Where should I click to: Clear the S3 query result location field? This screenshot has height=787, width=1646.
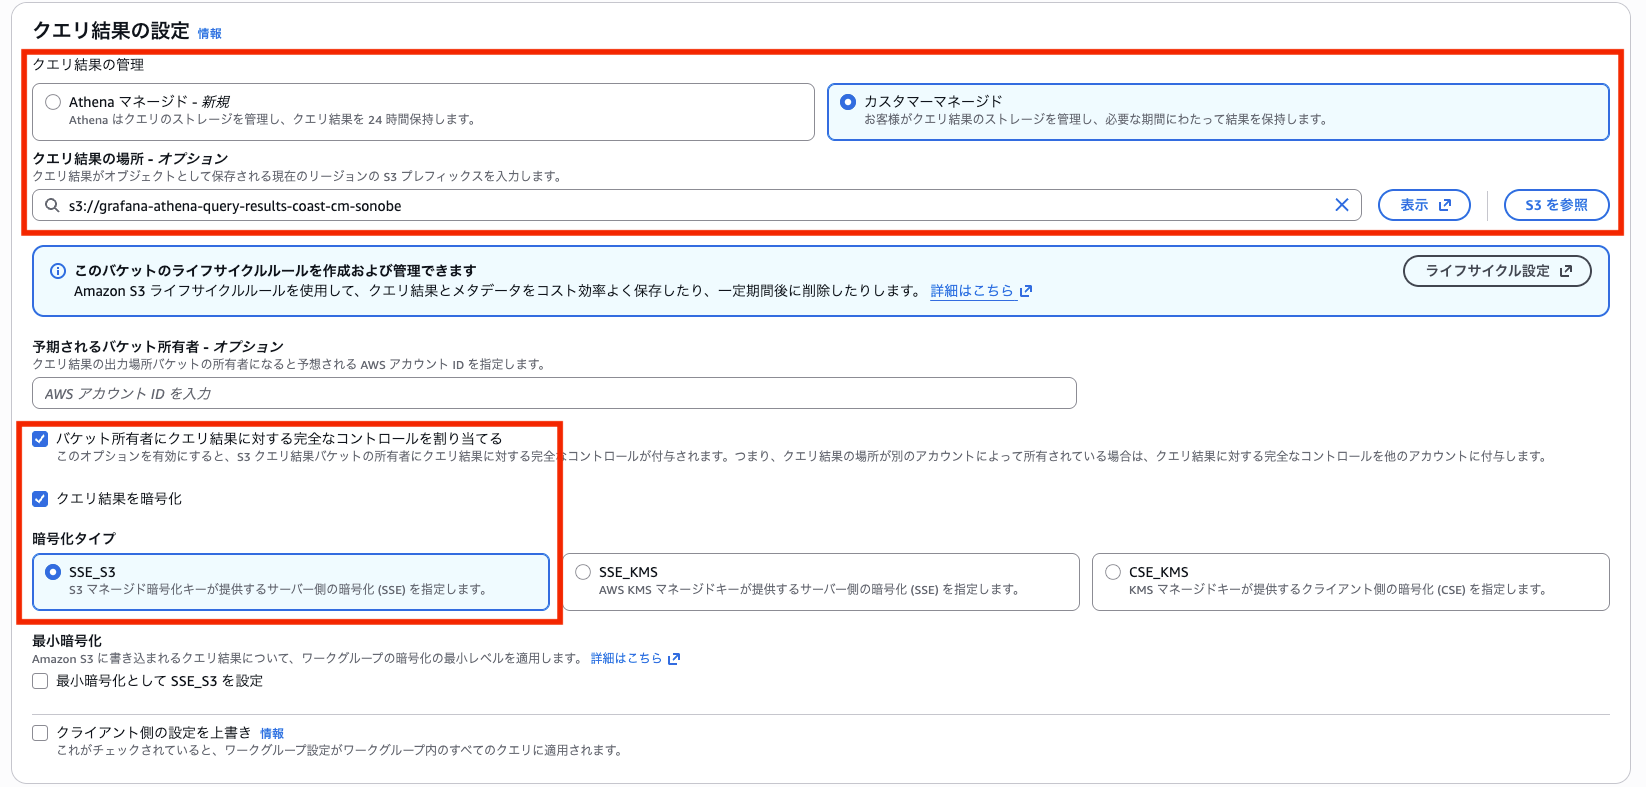pos(1342,205)
